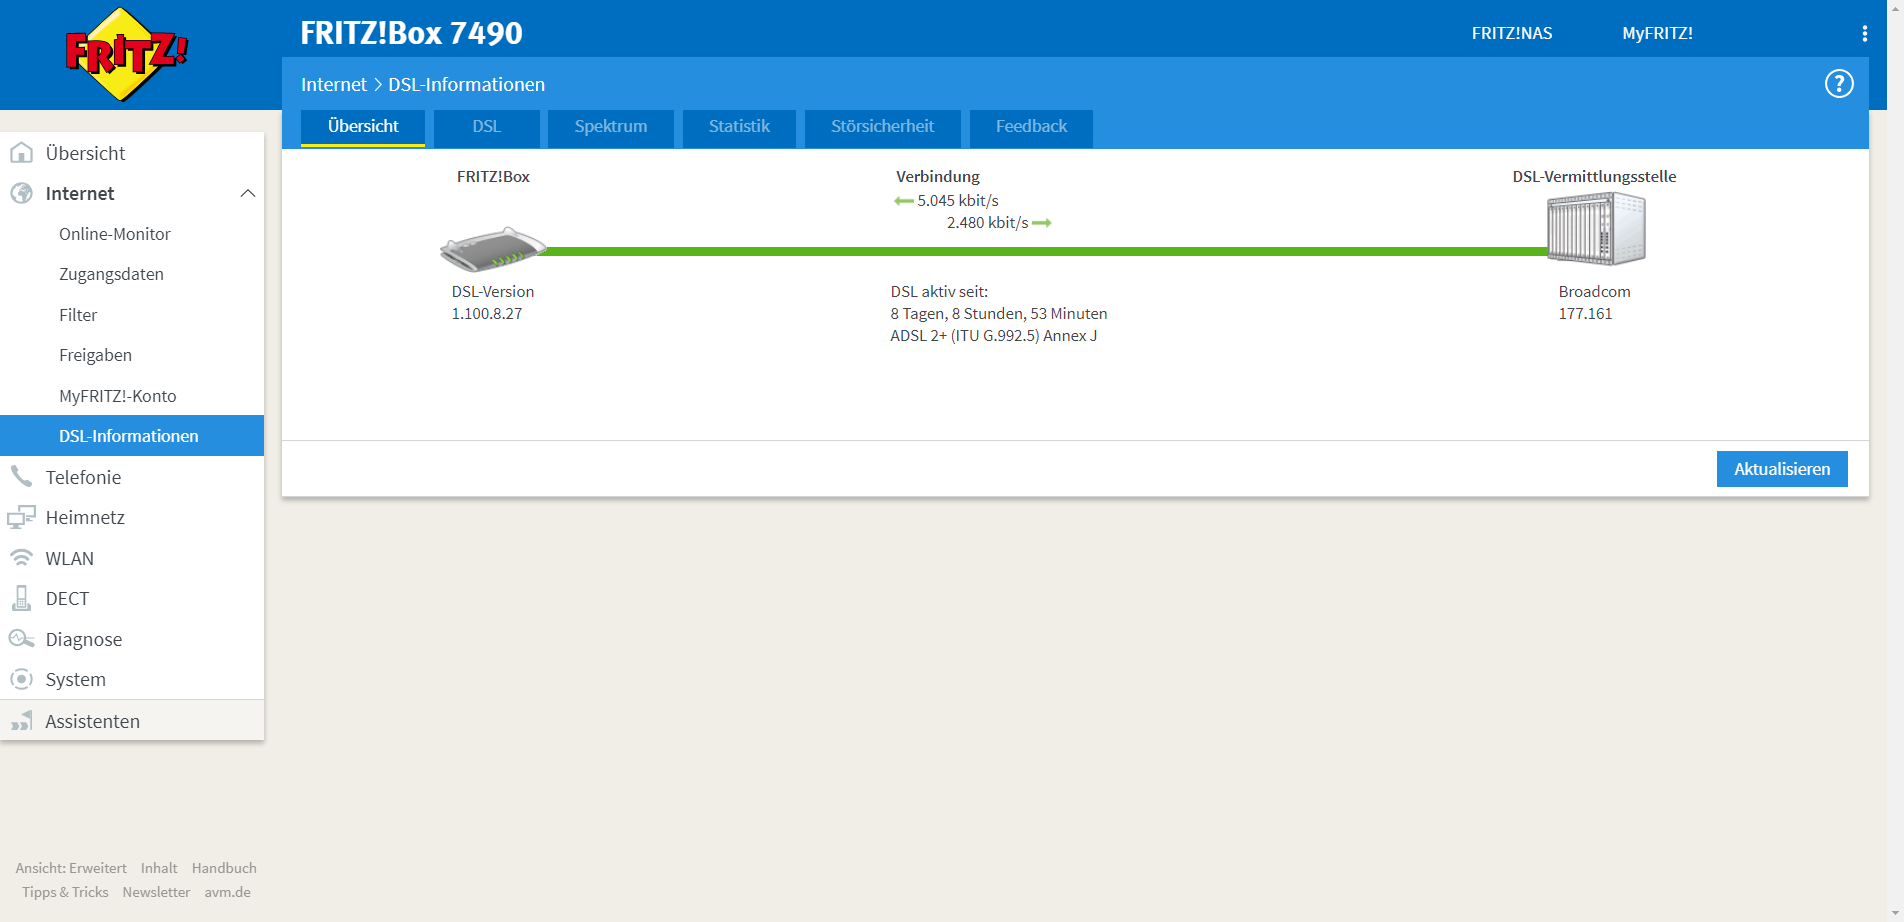Click the page scrollbar up arrow

1896,7
